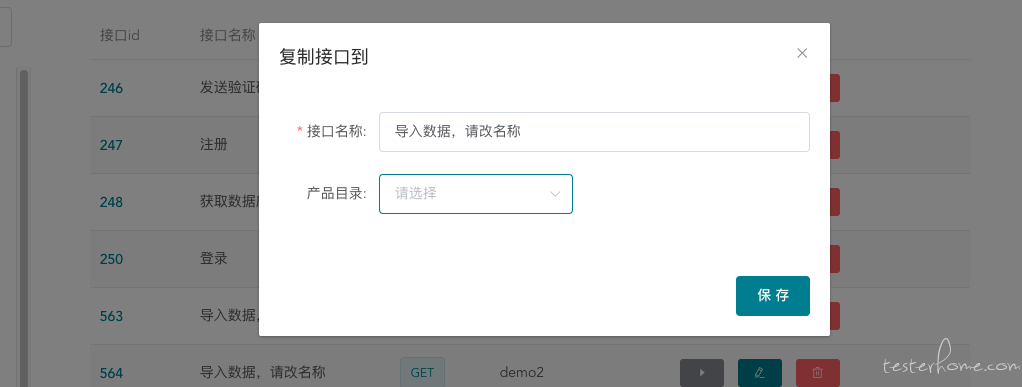Screen dimensions: 1022x387
Task: Close the 复制接口到 dialog with X
Action: [802, 53]
